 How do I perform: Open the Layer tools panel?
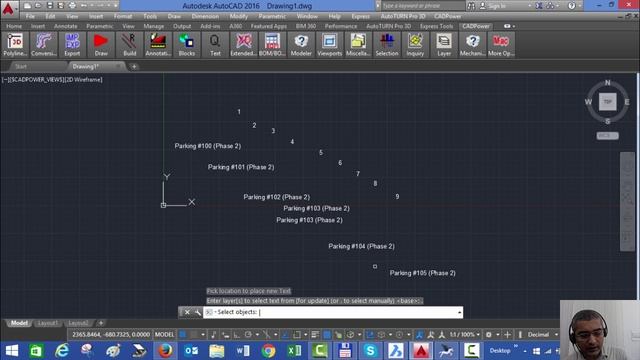click(444, 45)
